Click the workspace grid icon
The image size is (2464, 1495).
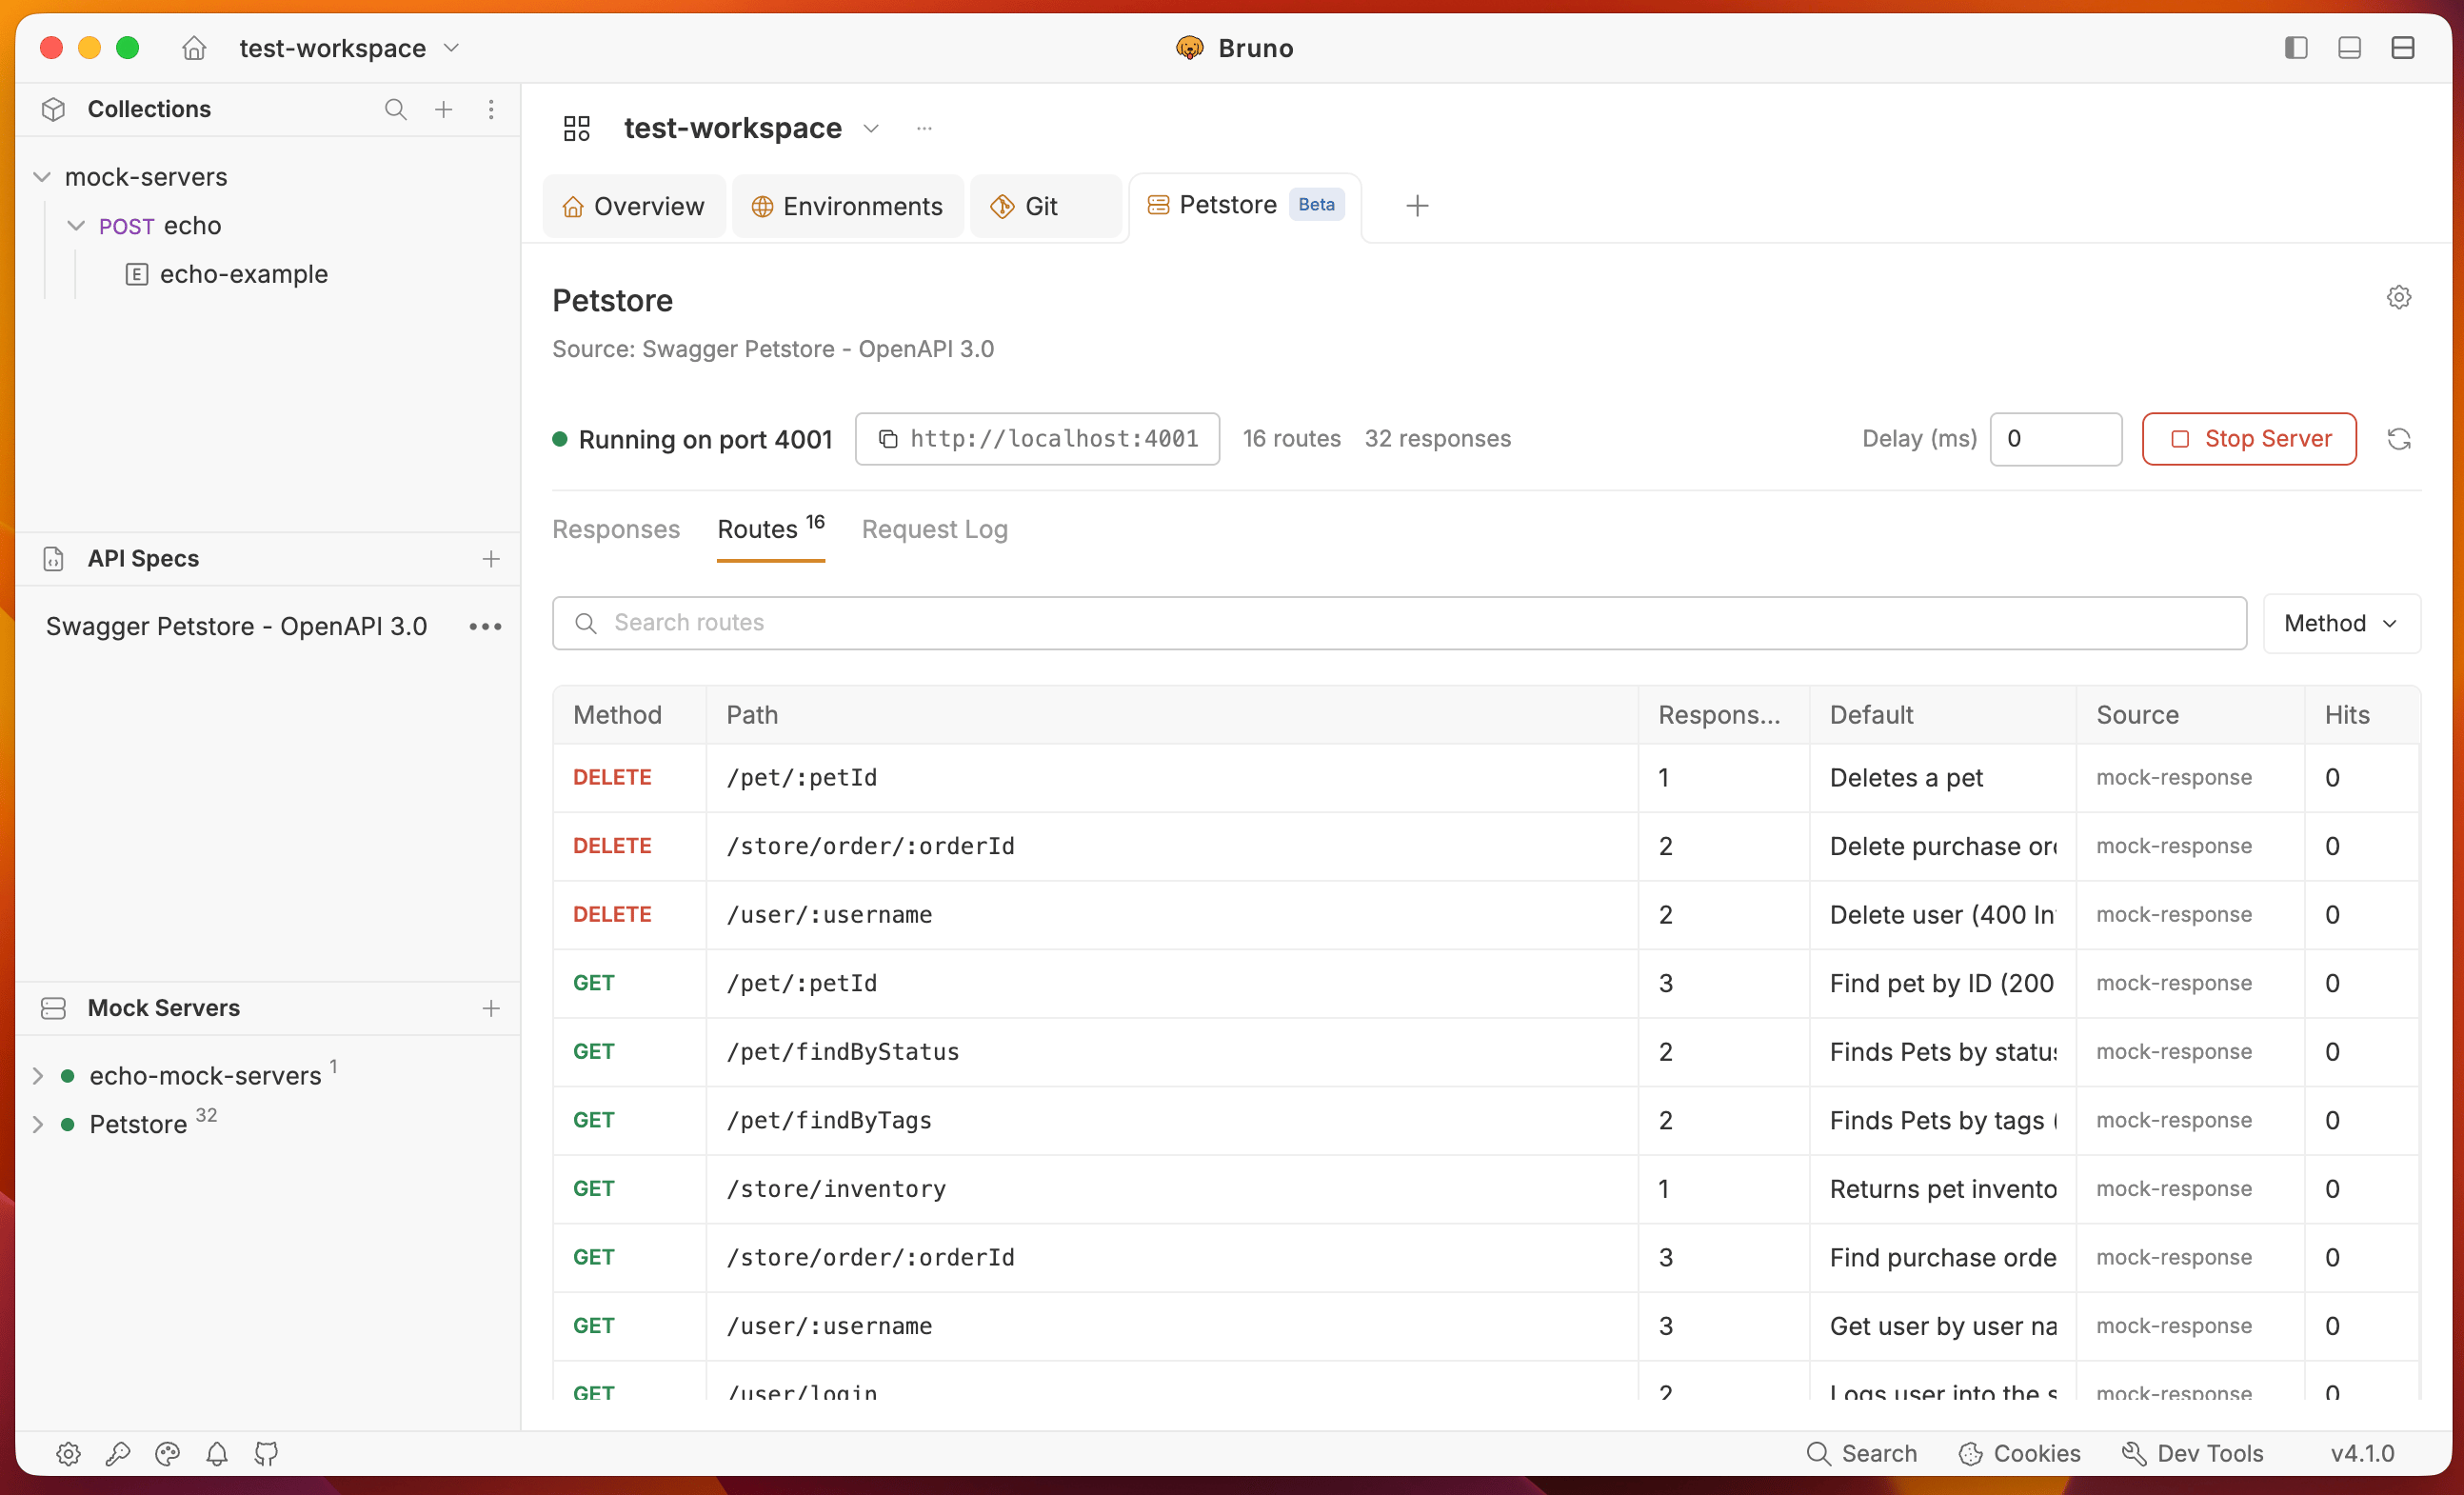pos(577,128)
